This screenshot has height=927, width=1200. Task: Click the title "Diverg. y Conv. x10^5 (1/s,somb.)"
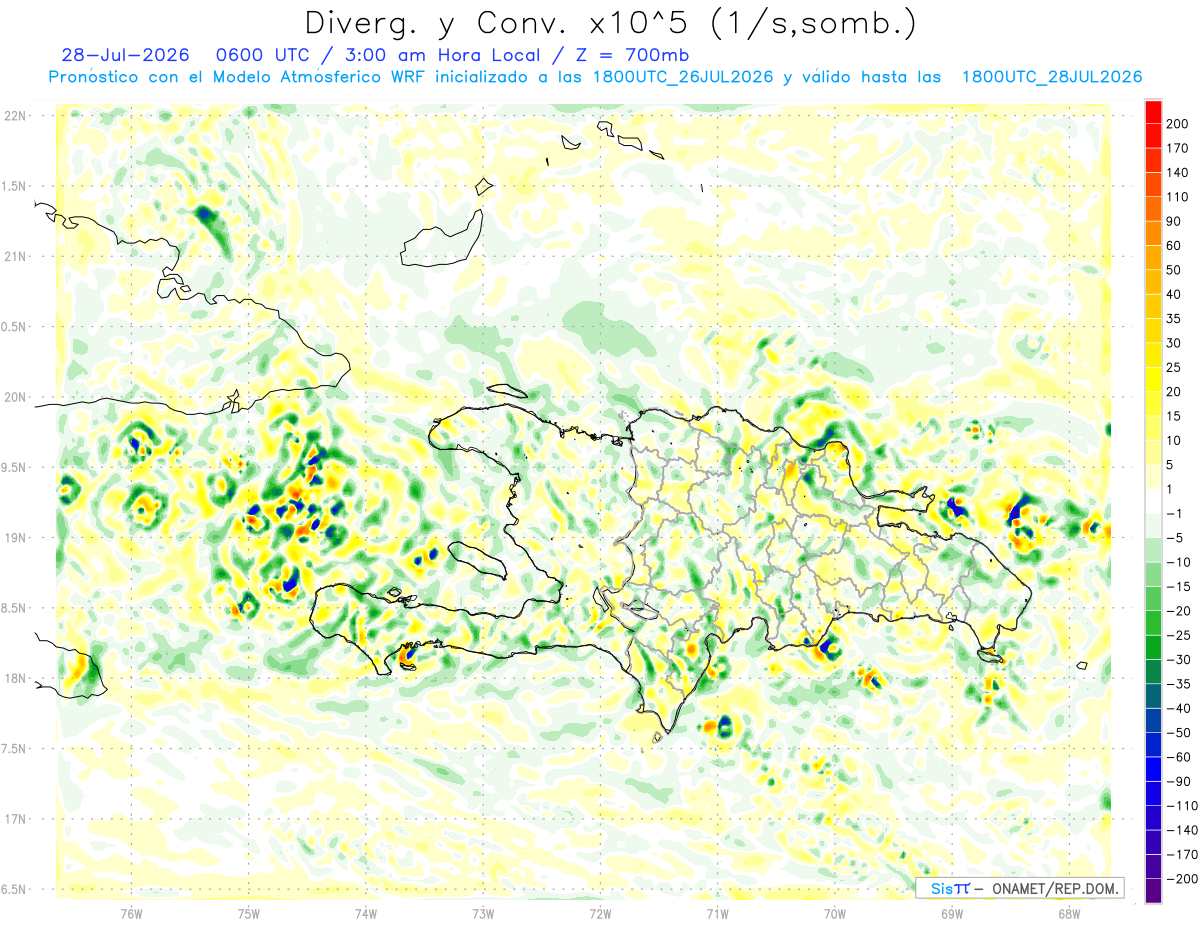click(610, 22)
